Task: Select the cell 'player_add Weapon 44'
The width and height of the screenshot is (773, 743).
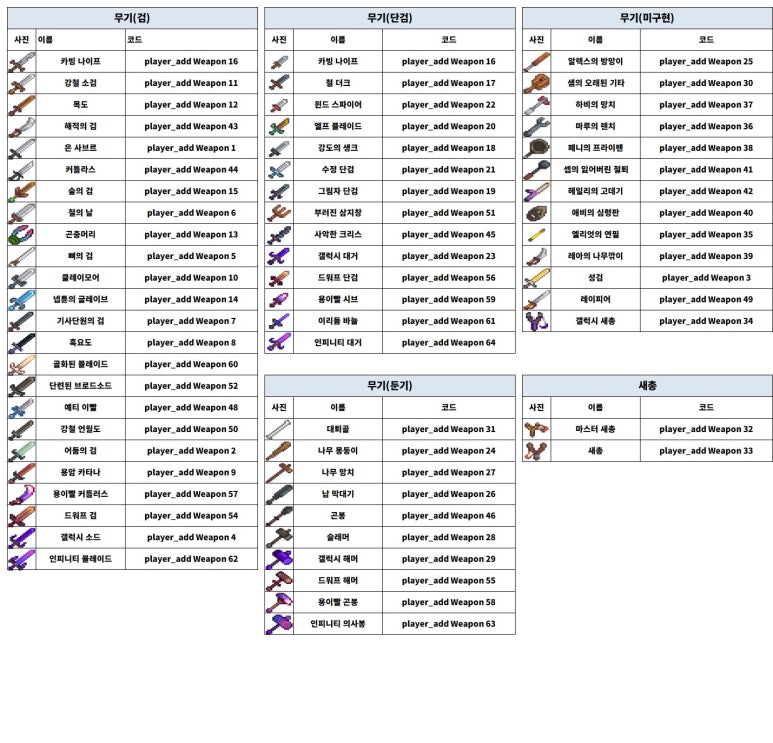Action: (191, 170)
